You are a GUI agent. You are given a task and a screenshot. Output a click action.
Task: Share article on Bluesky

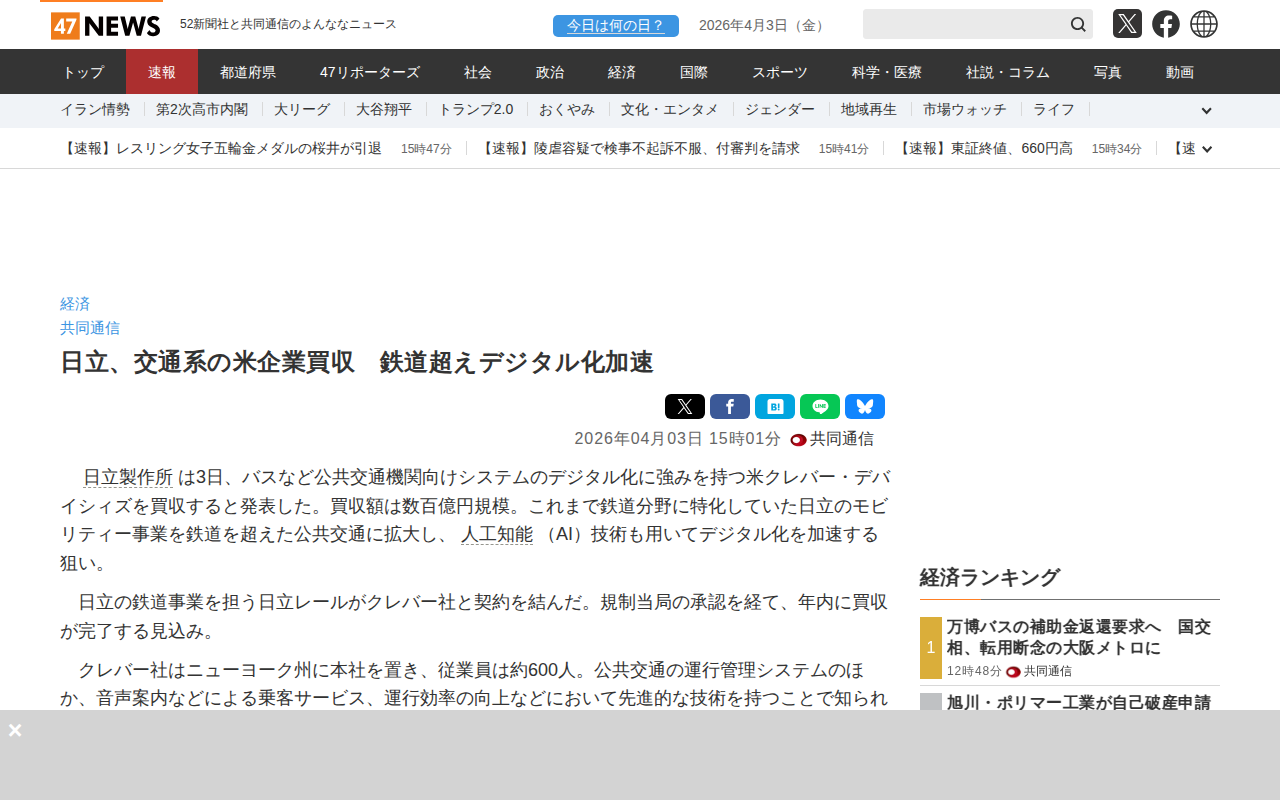[865, 406]
